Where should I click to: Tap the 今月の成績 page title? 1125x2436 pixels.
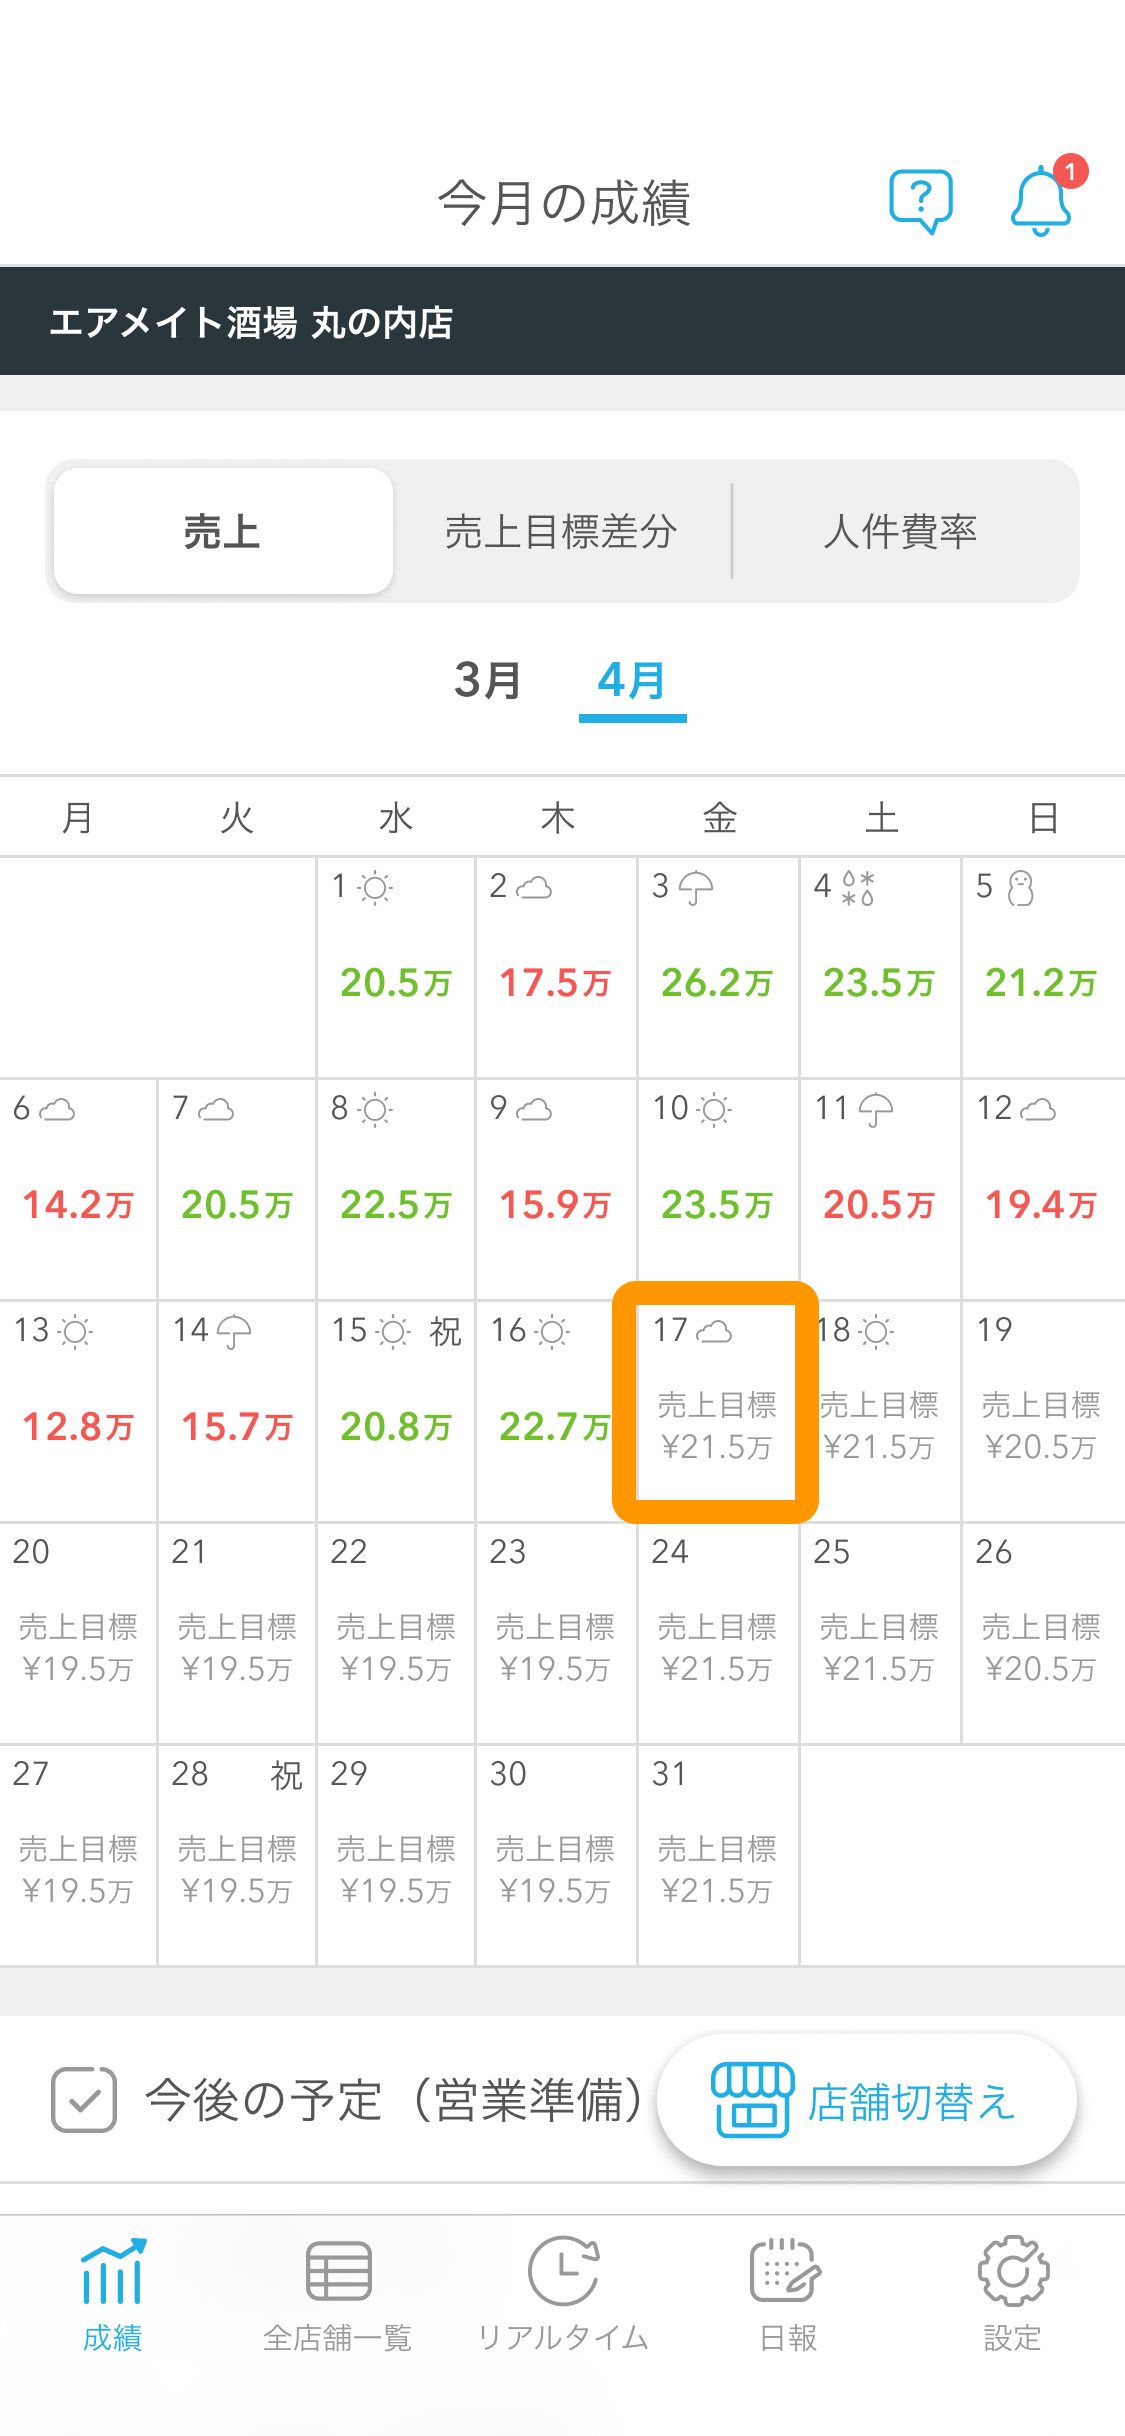tap(564, 202)
